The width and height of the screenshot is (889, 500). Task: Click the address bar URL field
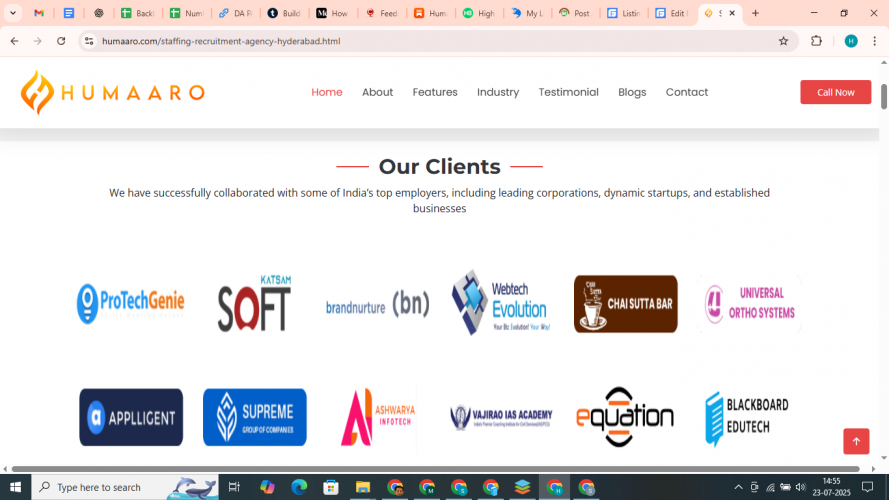point(437,41)
